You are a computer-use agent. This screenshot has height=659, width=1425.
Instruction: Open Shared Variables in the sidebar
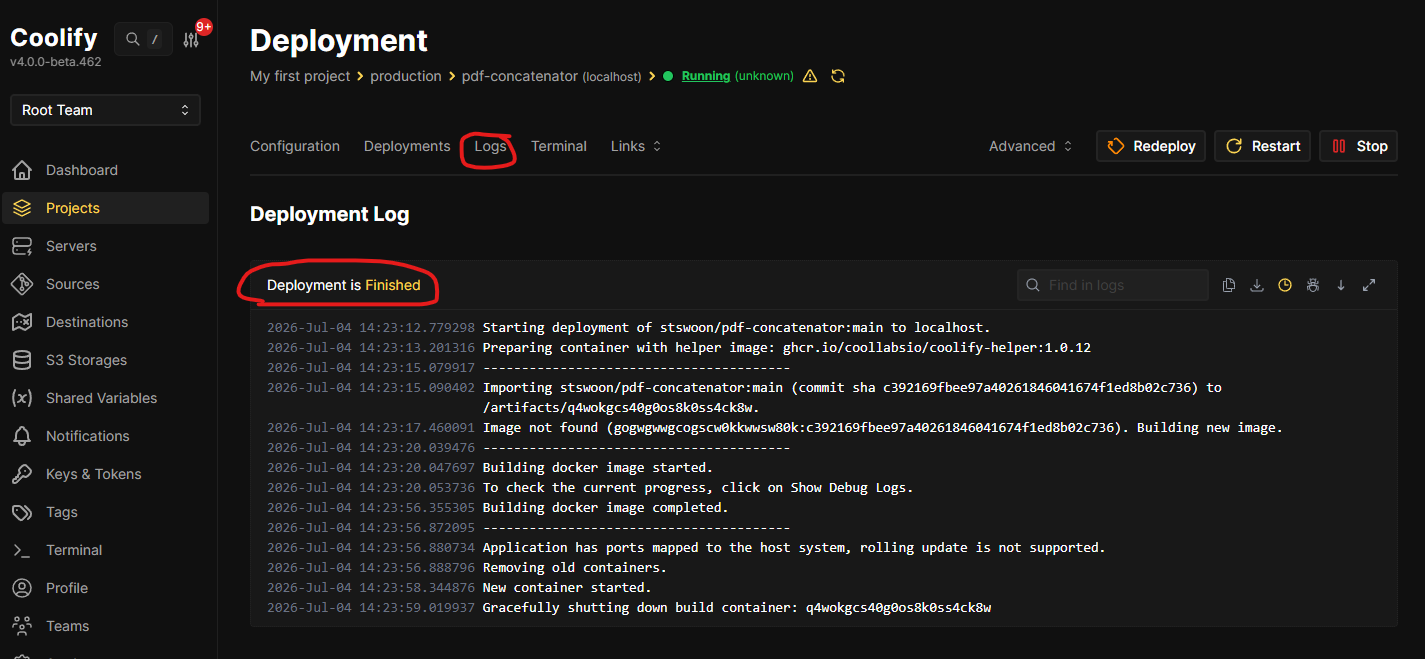point(105,398)
